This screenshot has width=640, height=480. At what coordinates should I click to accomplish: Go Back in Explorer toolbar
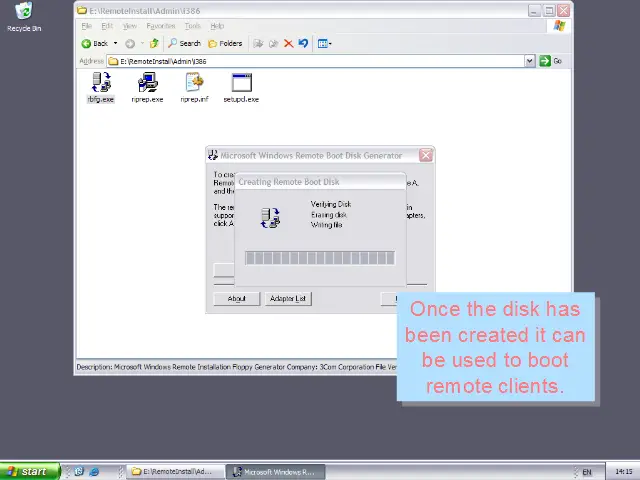(94, 43)
